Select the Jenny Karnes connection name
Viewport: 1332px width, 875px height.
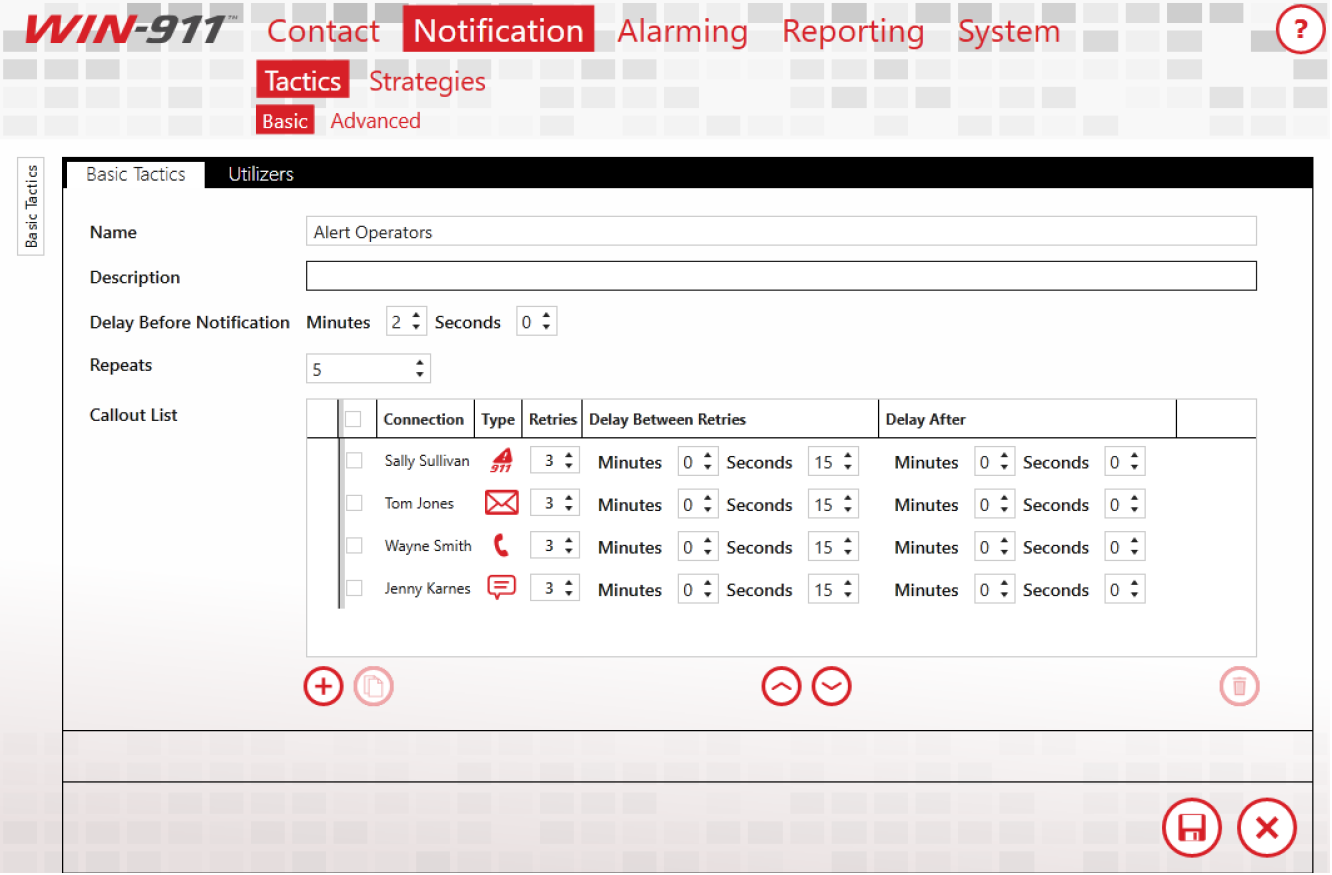click(427, 588)
